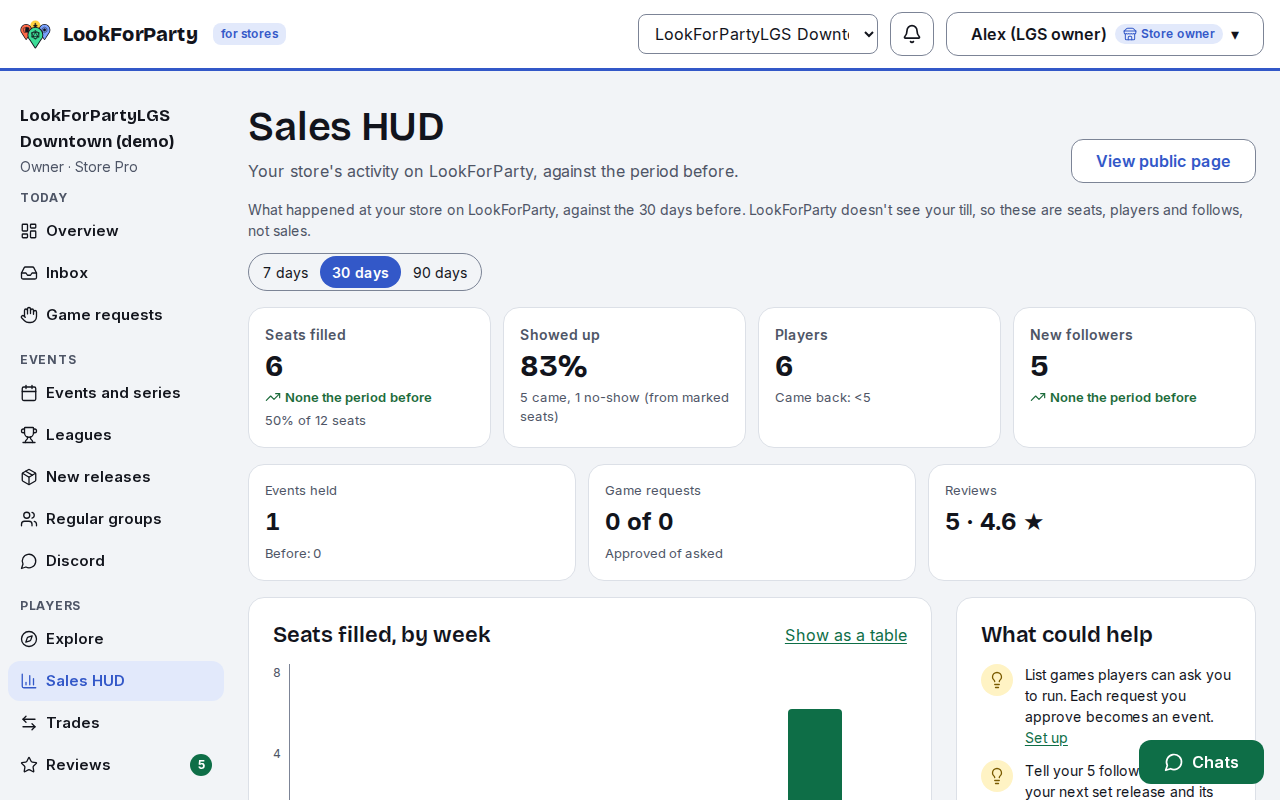Click the Inbox tray icon
This screenshot has width=1280, height=800.
coord(29,273)
